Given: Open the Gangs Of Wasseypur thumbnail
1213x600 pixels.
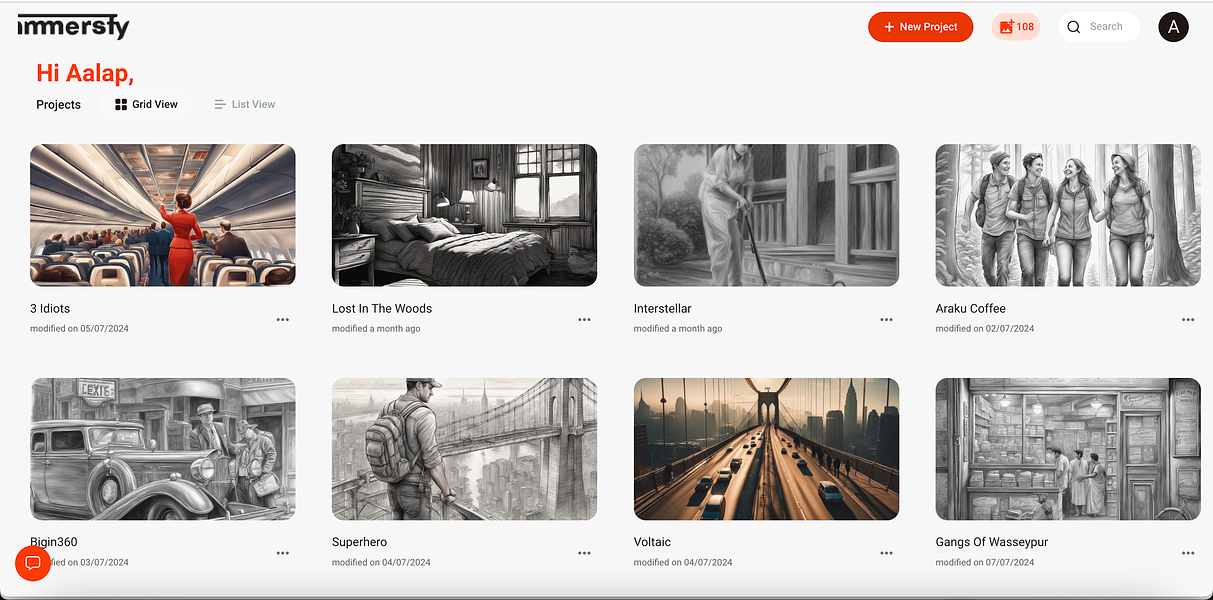Looking at the screenshot, I should [x=1068, y=449].
